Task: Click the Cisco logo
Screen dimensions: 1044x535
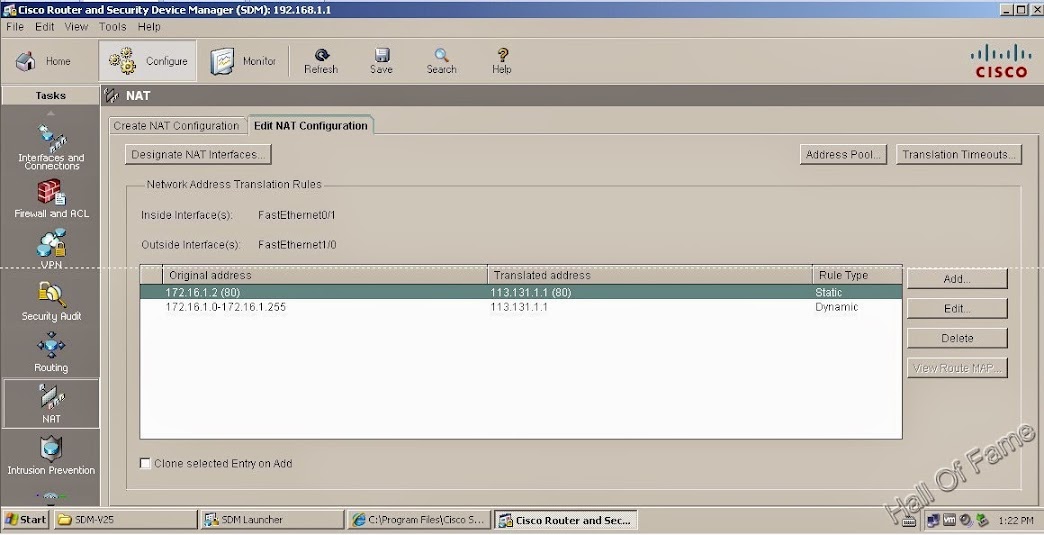Action: (1001, 61)
